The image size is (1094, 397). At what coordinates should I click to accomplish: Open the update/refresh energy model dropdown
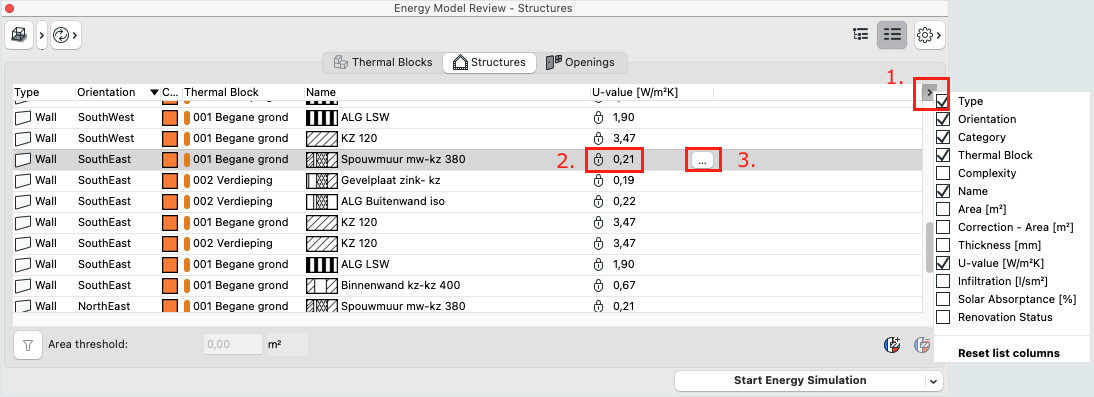(x=66, y=35)
